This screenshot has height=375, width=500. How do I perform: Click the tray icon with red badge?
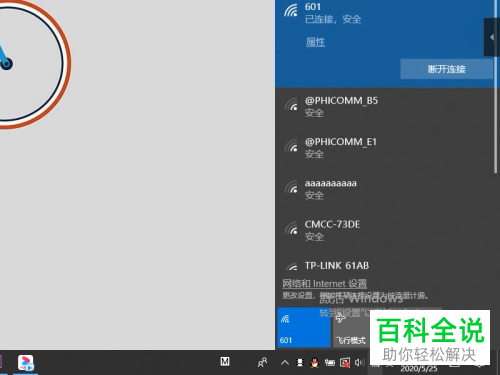345,362
